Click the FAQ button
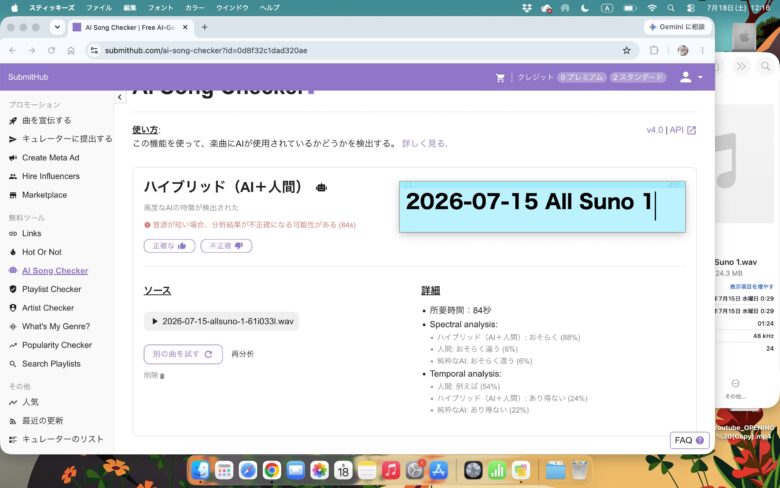The height and width of the screenshot is (488, 780). pyautogui.click(x=689, y=440)
